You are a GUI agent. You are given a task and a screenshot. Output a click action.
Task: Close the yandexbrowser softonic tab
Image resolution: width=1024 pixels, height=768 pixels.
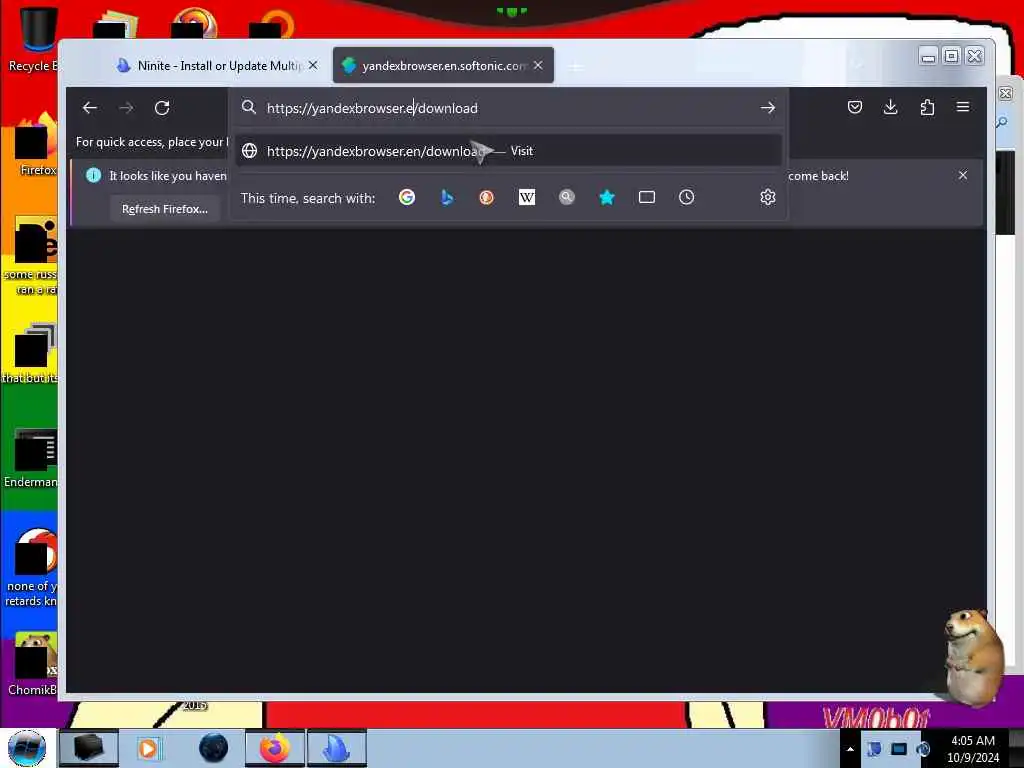pyautogui.click(x=538, y=65)
